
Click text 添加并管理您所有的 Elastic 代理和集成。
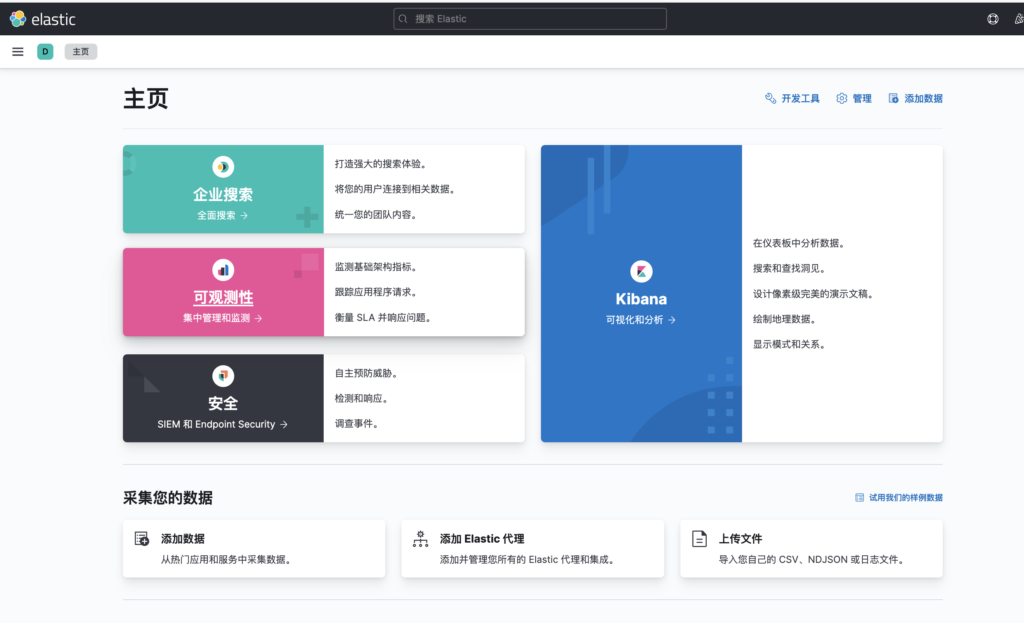[529, 560]
